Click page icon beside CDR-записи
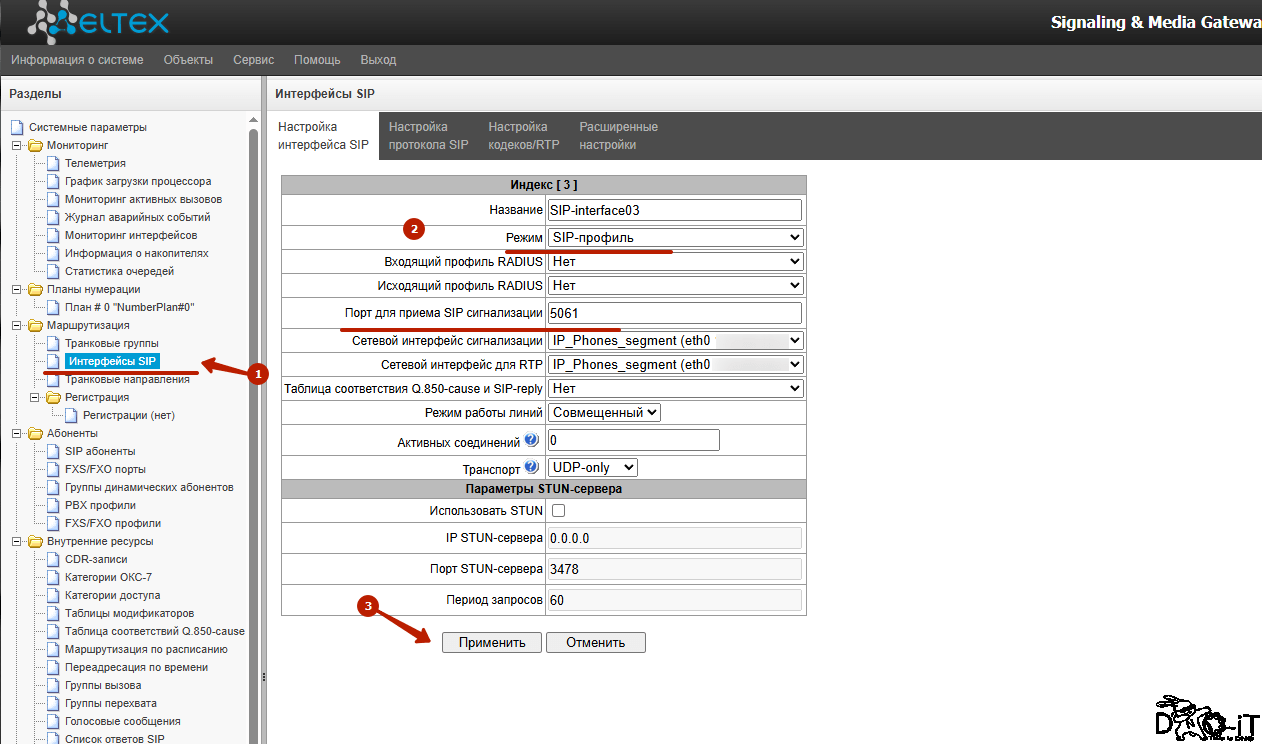 [x=53, y=559]
